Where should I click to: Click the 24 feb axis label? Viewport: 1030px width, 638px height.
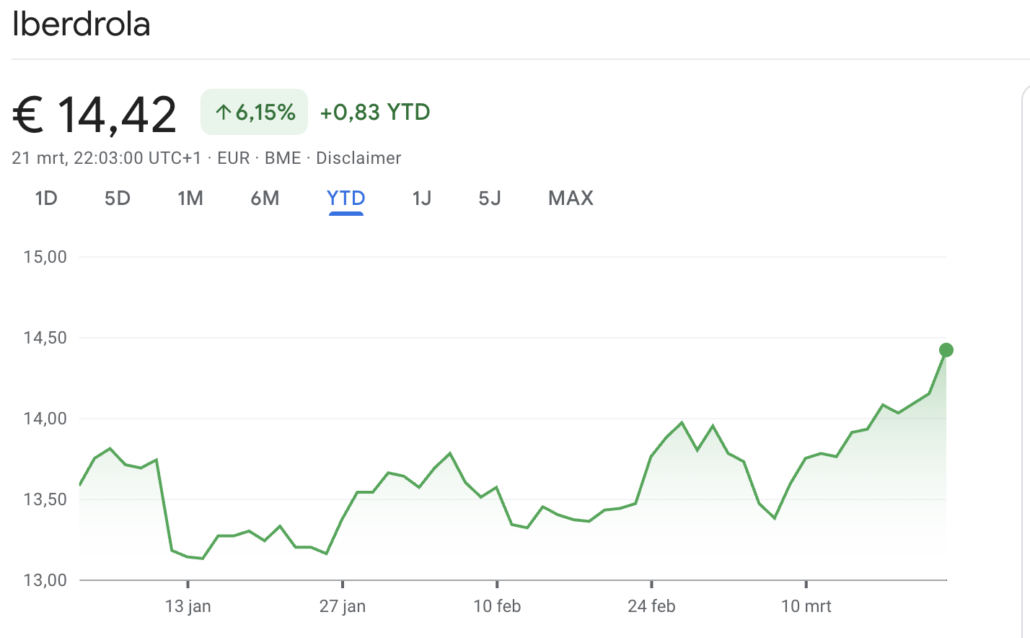click(651, 606)
